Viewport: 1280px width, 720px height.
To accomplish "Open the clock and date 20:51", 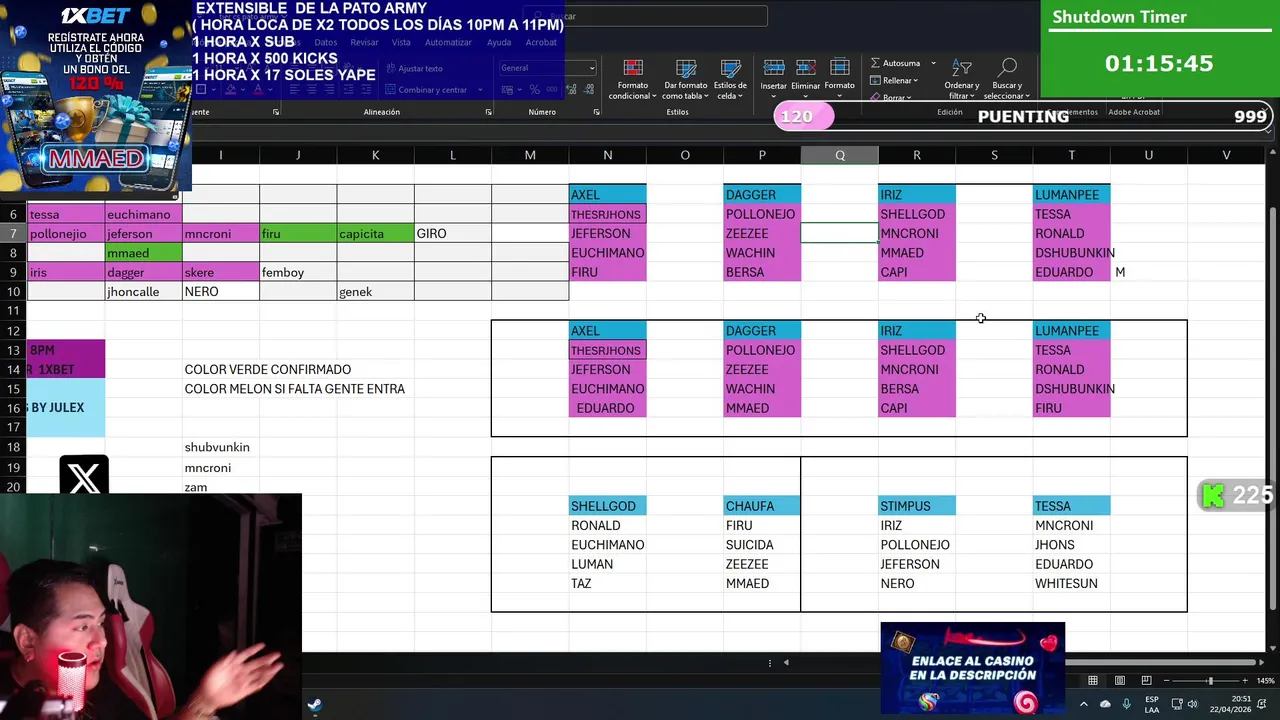I will pos(1232,704).
